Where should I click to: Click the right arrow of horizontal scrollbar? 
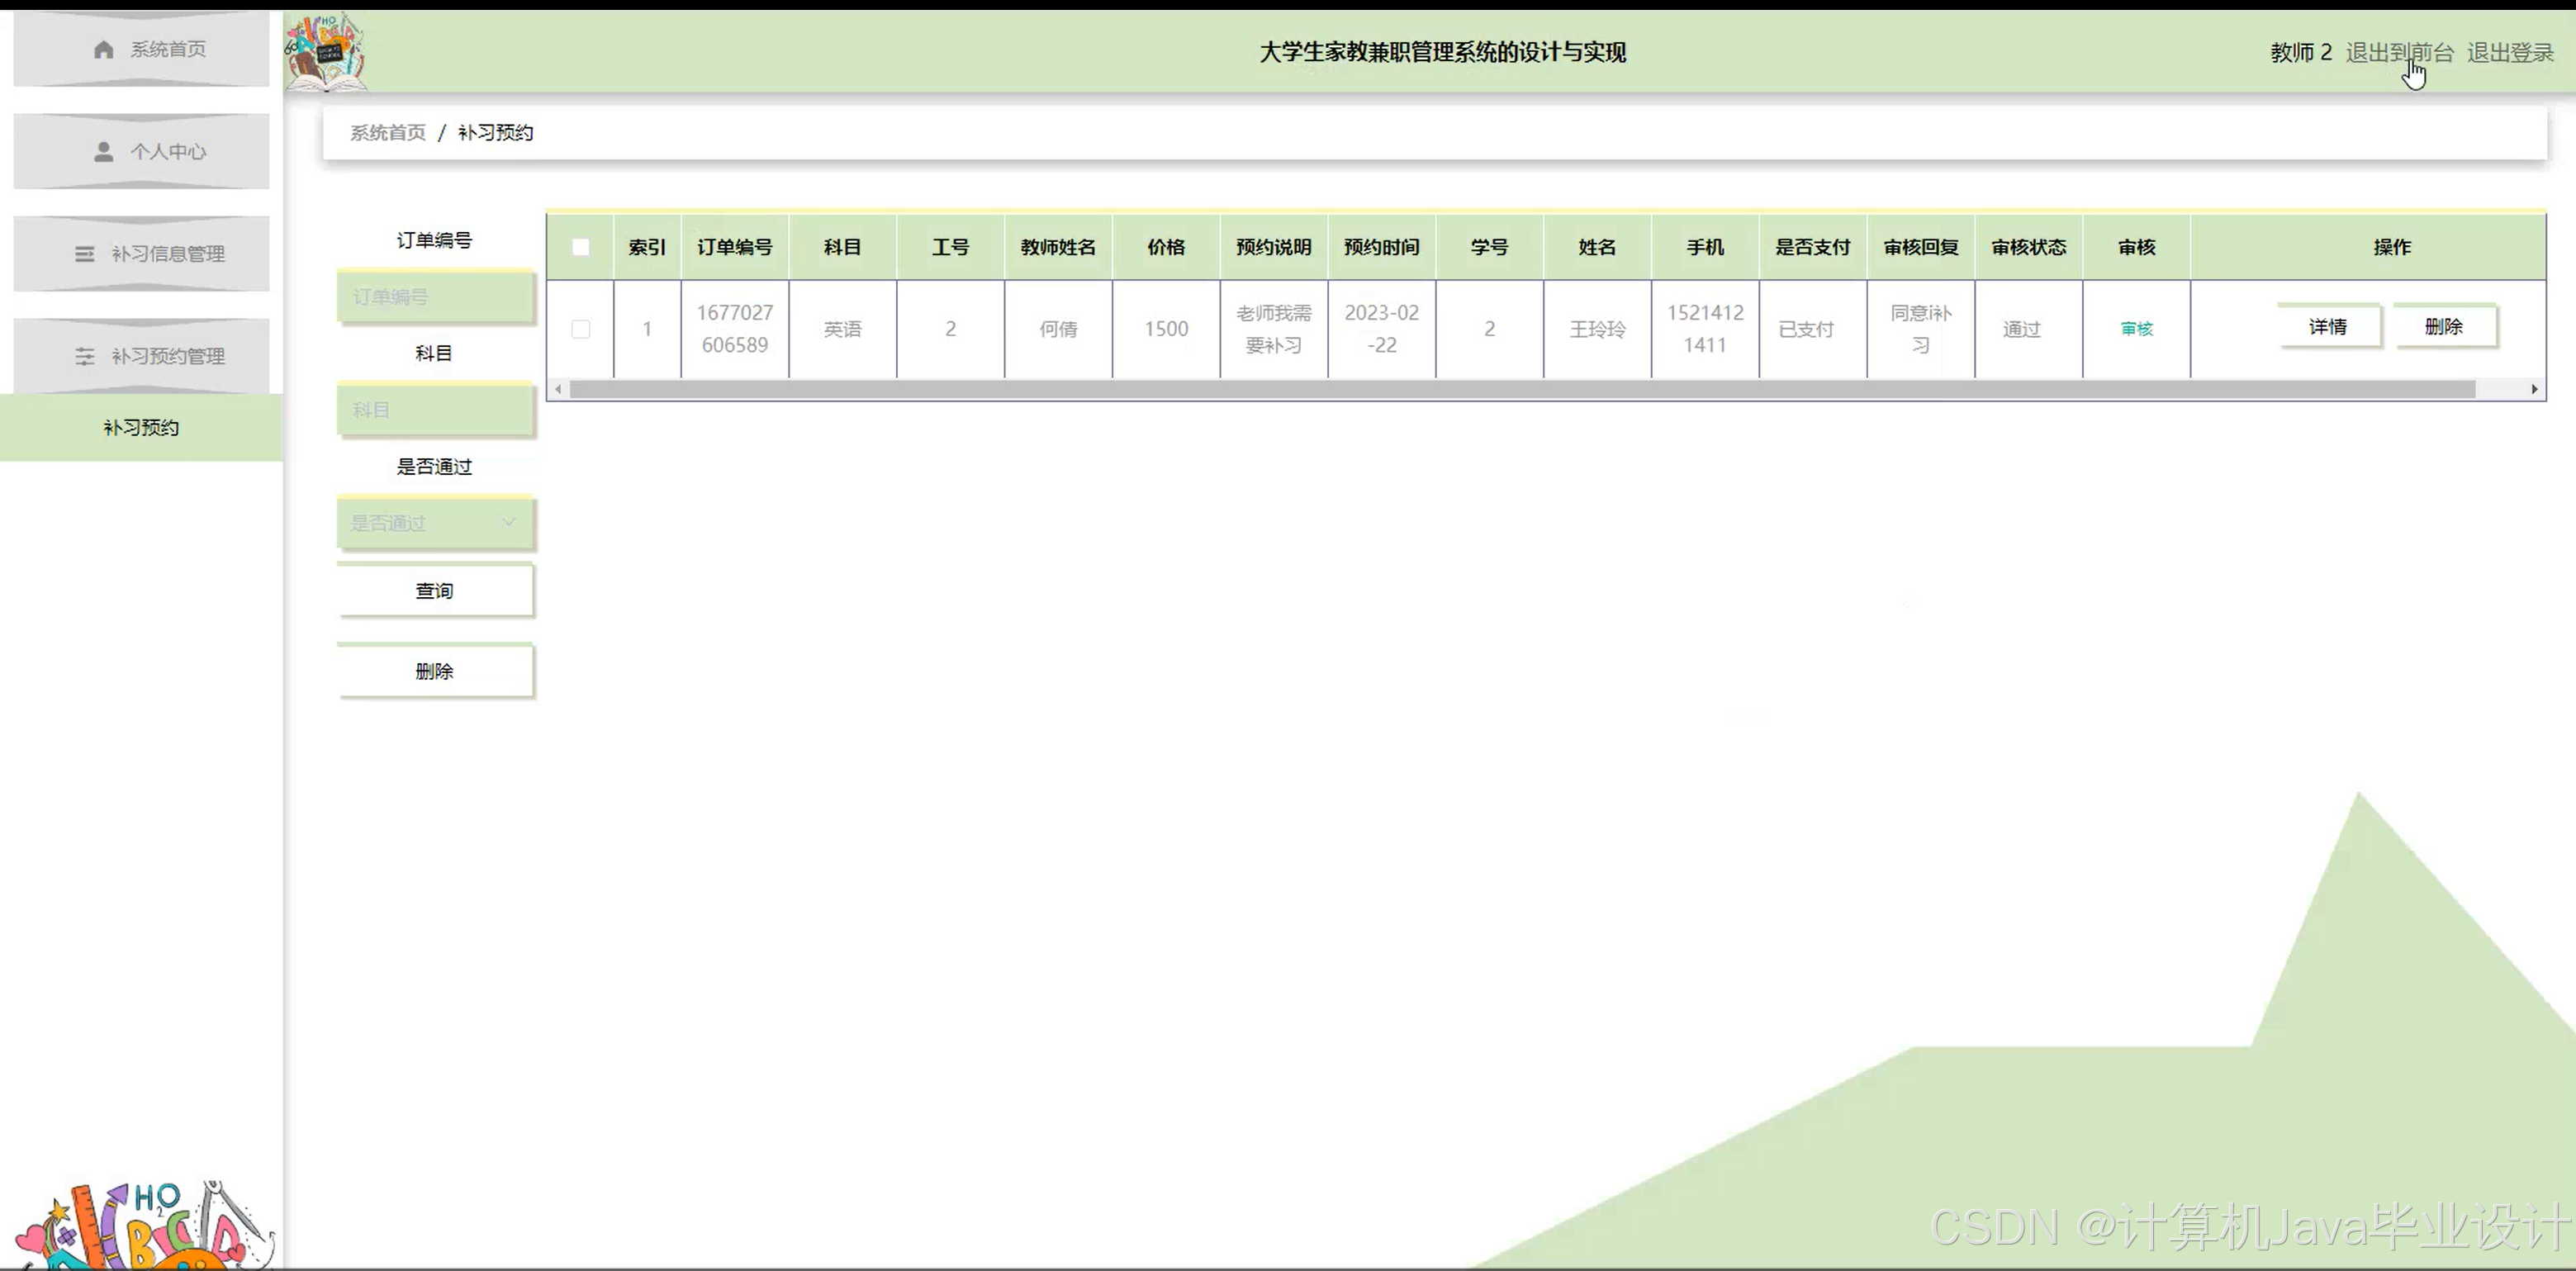point(2533,389)
